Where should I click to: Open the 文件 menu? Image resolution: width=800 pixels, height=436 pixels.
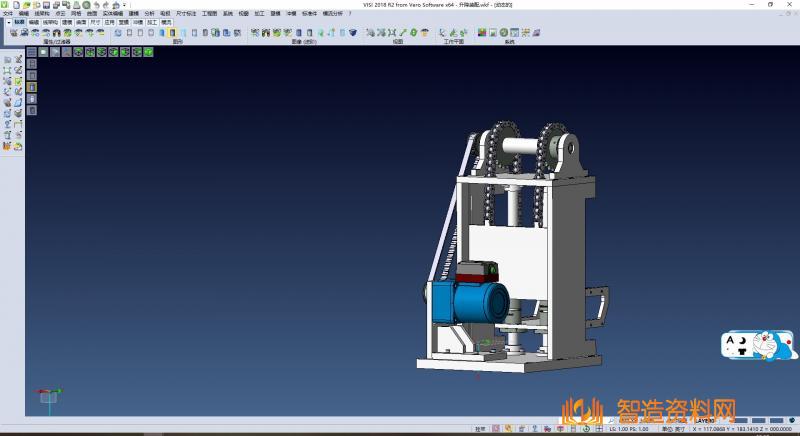7,13
